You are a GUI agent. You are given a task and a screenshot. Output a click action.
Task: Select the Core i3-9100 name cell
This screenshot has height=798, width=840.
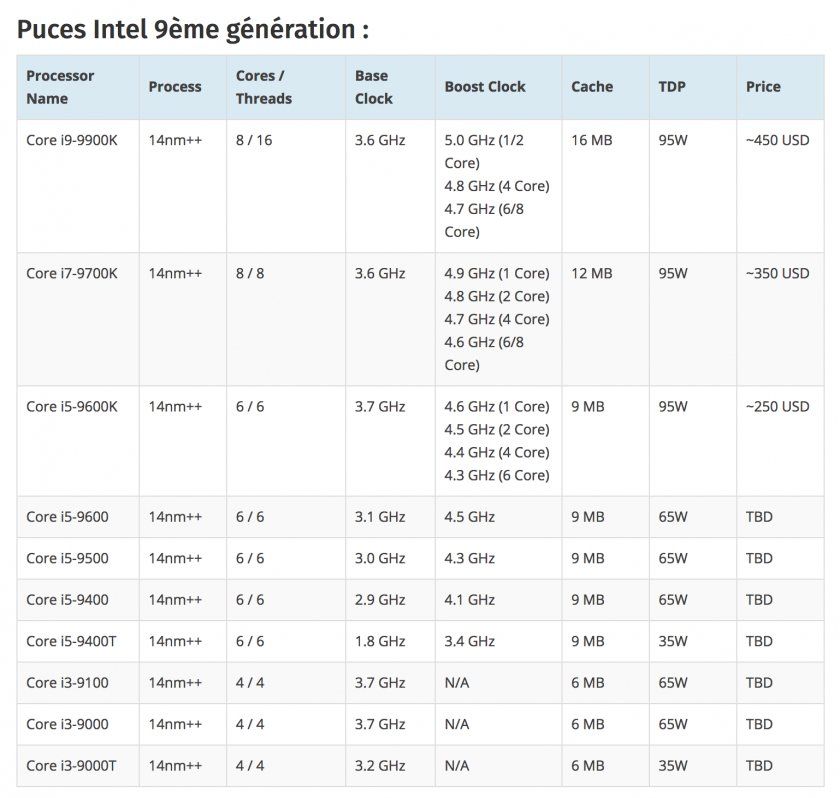point(67,683)
